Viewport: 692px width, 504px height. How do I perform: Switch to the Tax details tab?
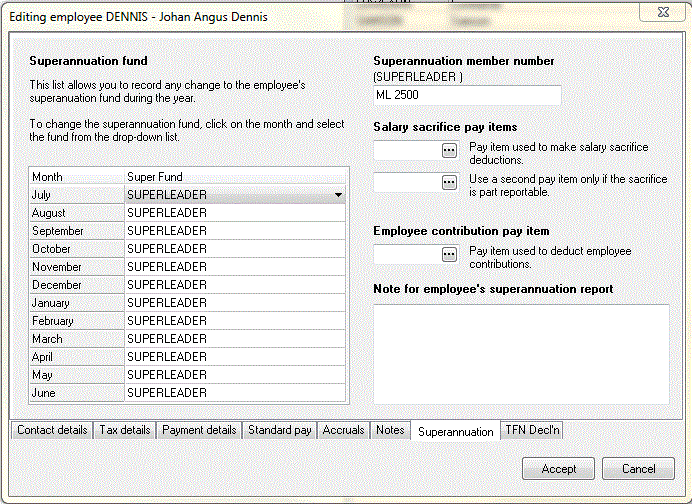click(x=124, y=430)
